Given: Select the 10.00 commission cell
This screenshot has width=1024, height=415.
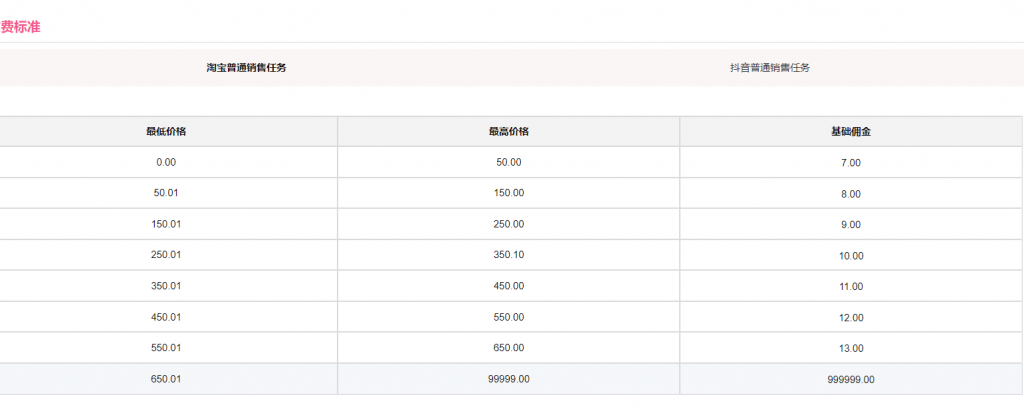Looking at the screenshot, I should pos(851,256).
